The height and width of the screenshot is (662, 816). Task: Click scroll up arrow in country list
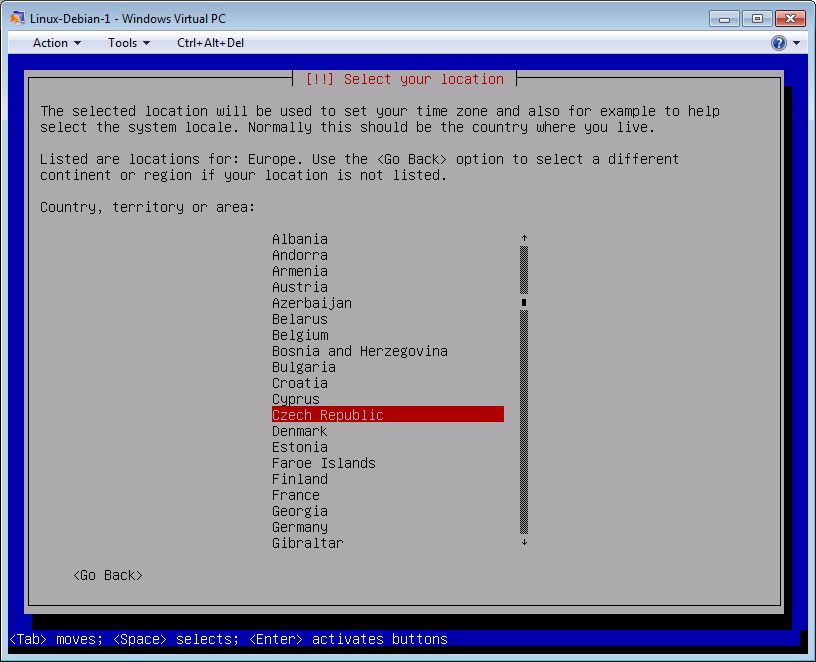524,239
